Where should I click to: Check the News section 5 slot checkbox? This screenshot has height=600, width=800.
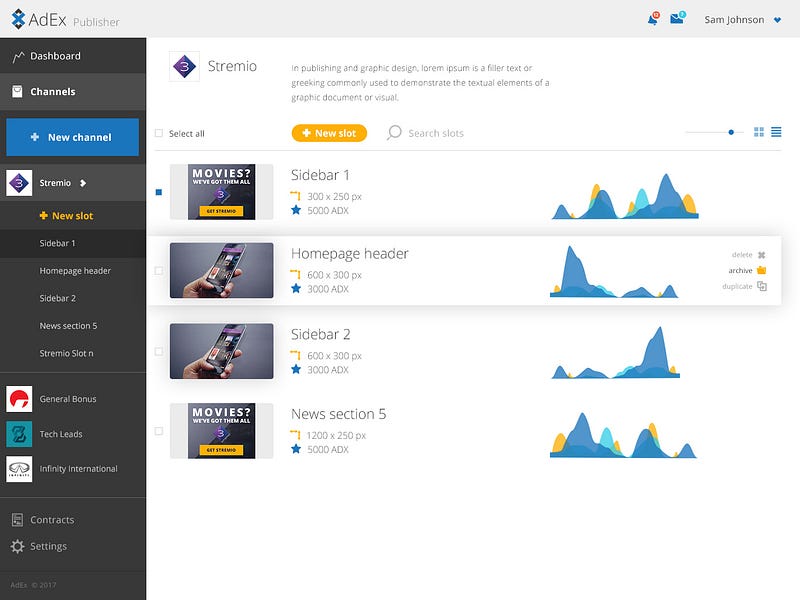tap(159, 431)
